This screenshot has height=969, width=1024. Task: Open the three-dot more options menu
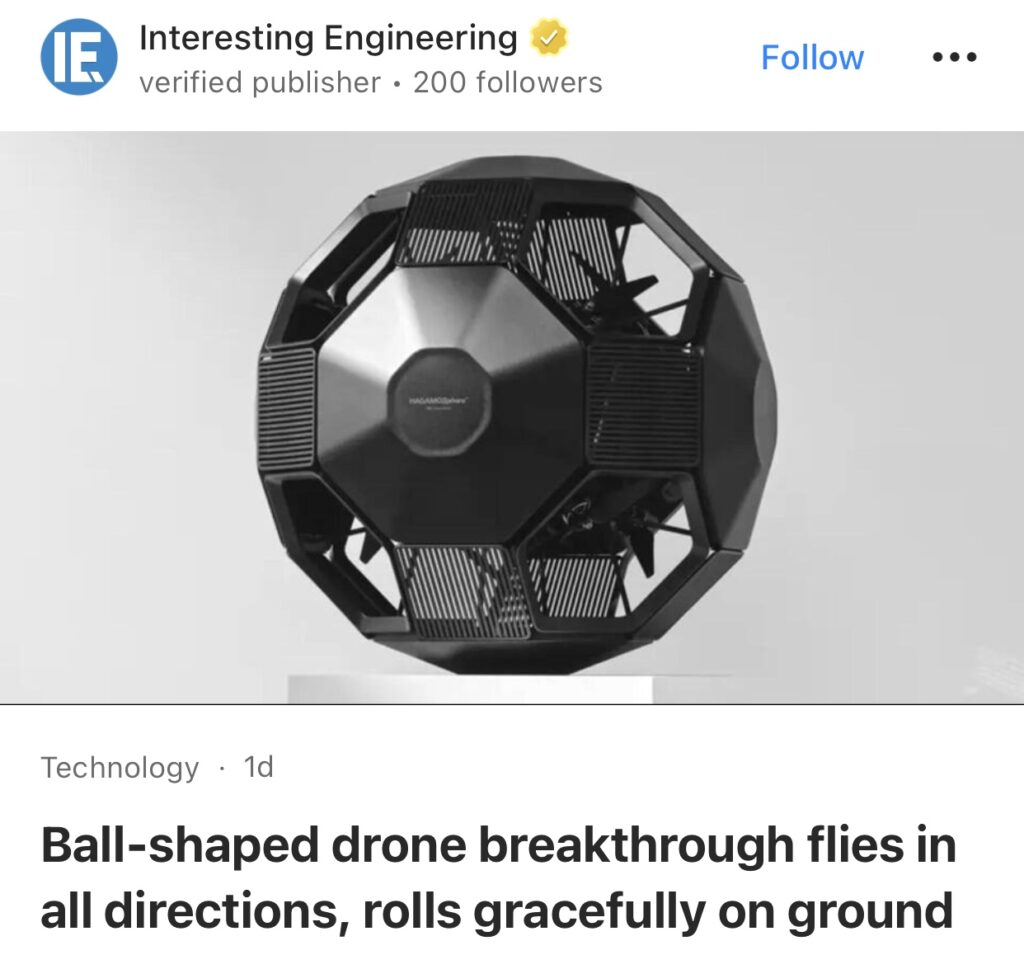[x=954, y=57]
